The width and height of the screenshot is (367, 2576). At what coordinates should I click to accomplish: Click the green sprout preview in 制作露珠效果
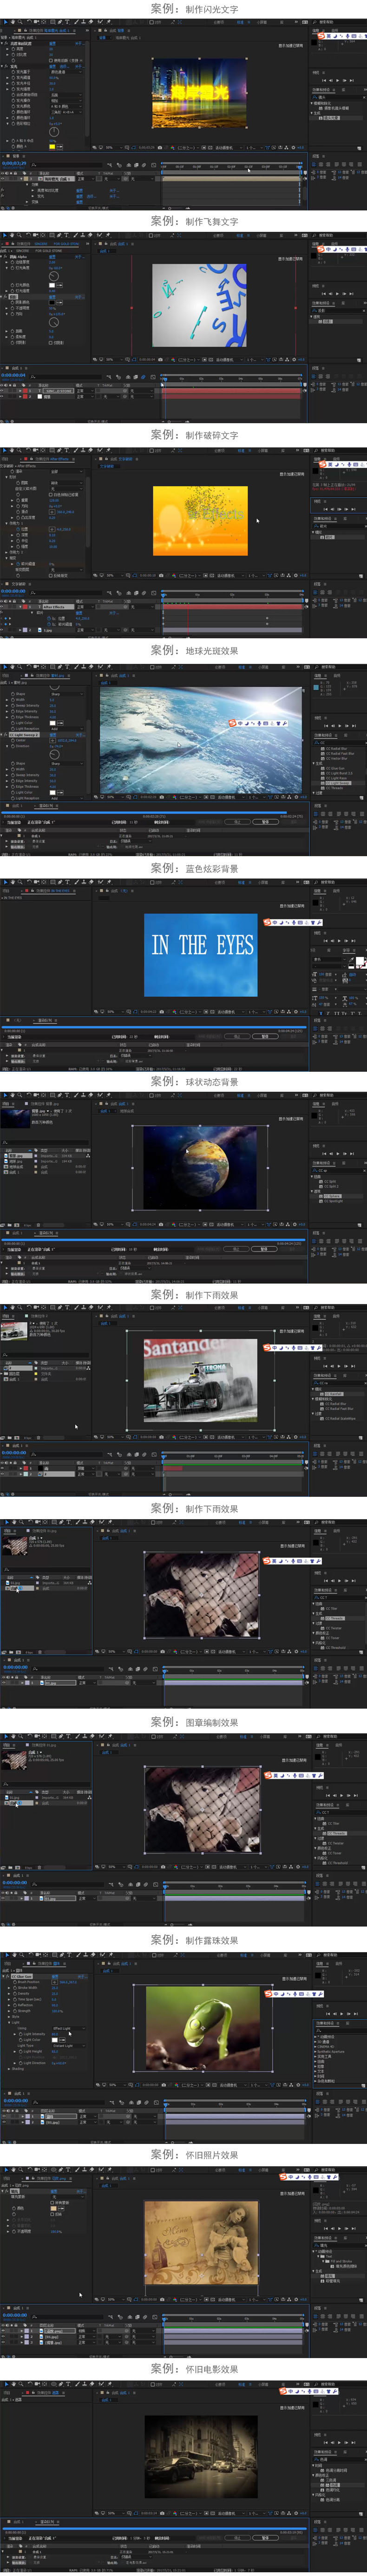(x=203, y=2027)
